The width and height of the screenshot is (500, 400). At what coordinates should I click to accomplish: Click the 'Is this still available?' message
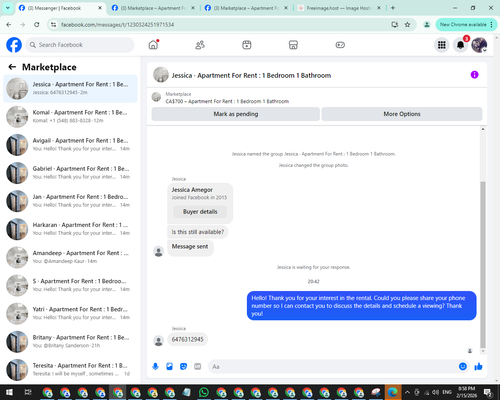[x=198, y=232]
